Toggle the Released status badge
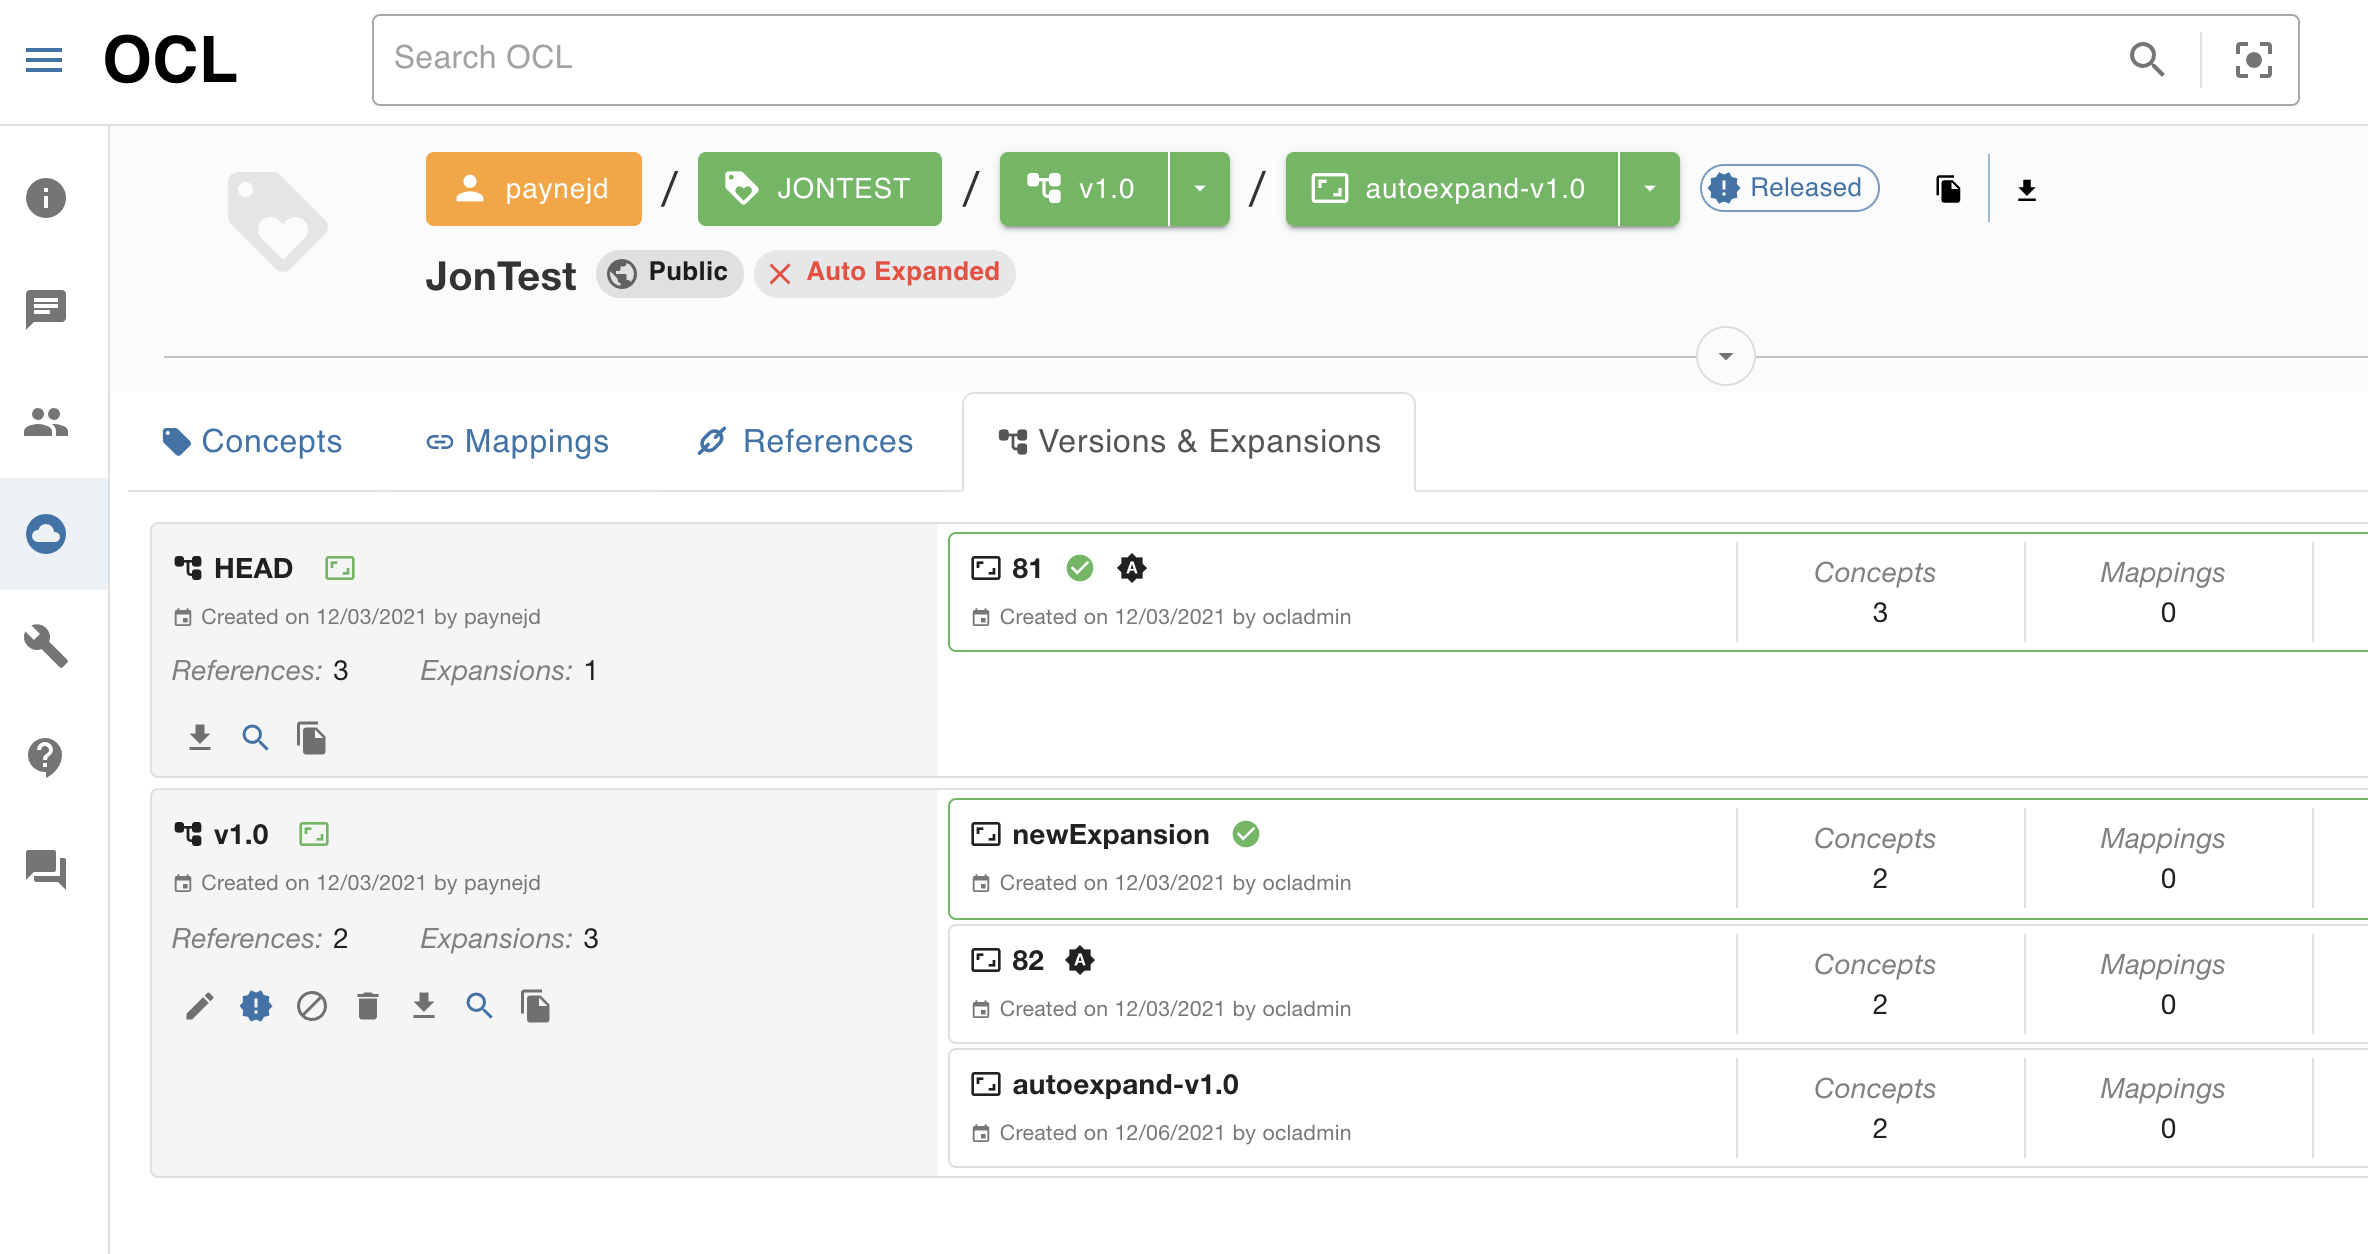 [1788, 187]
